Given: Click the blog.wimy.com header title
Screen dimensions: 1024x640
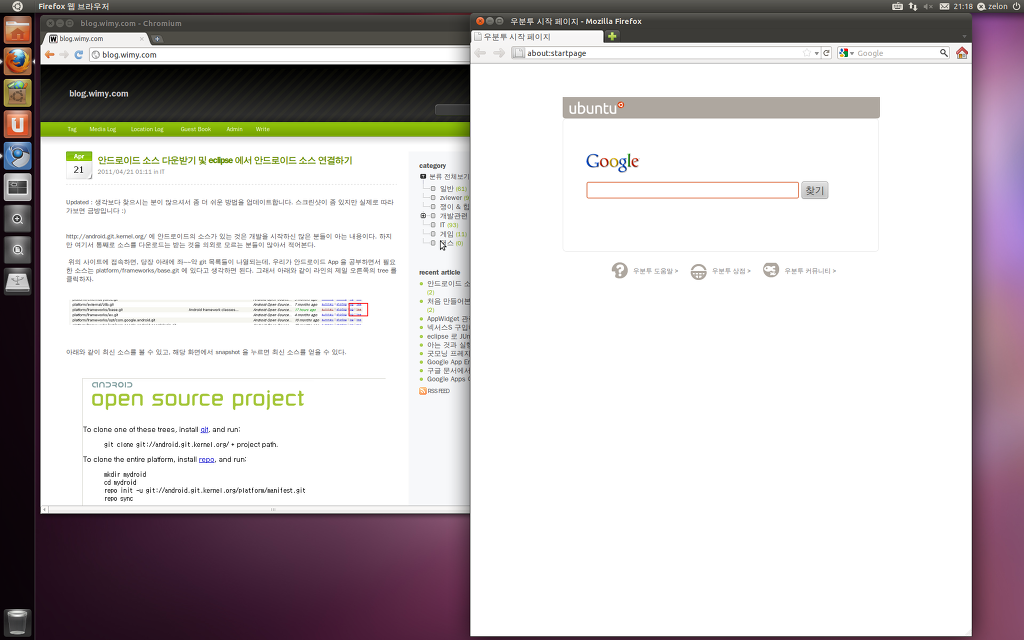Looking at the screenshot, I should pos(99,93).
